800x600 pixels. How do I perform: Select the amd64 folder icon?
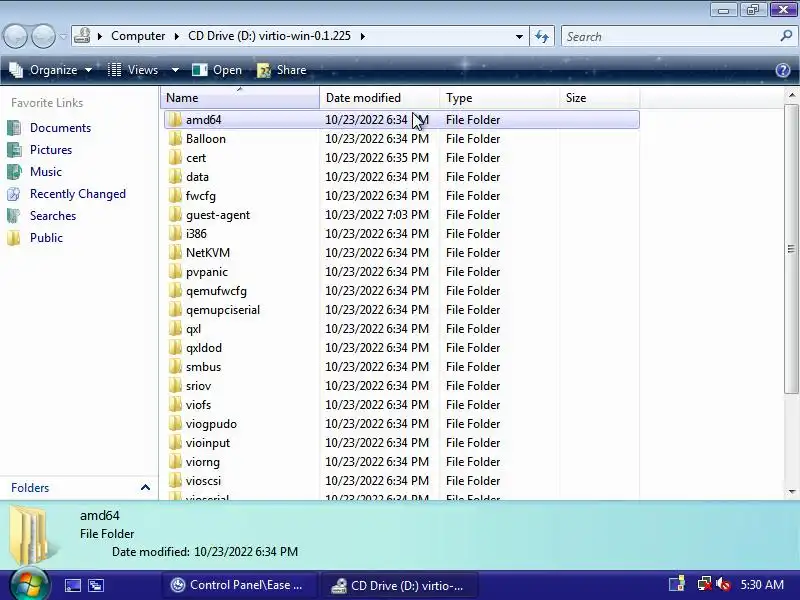(175, 119)
